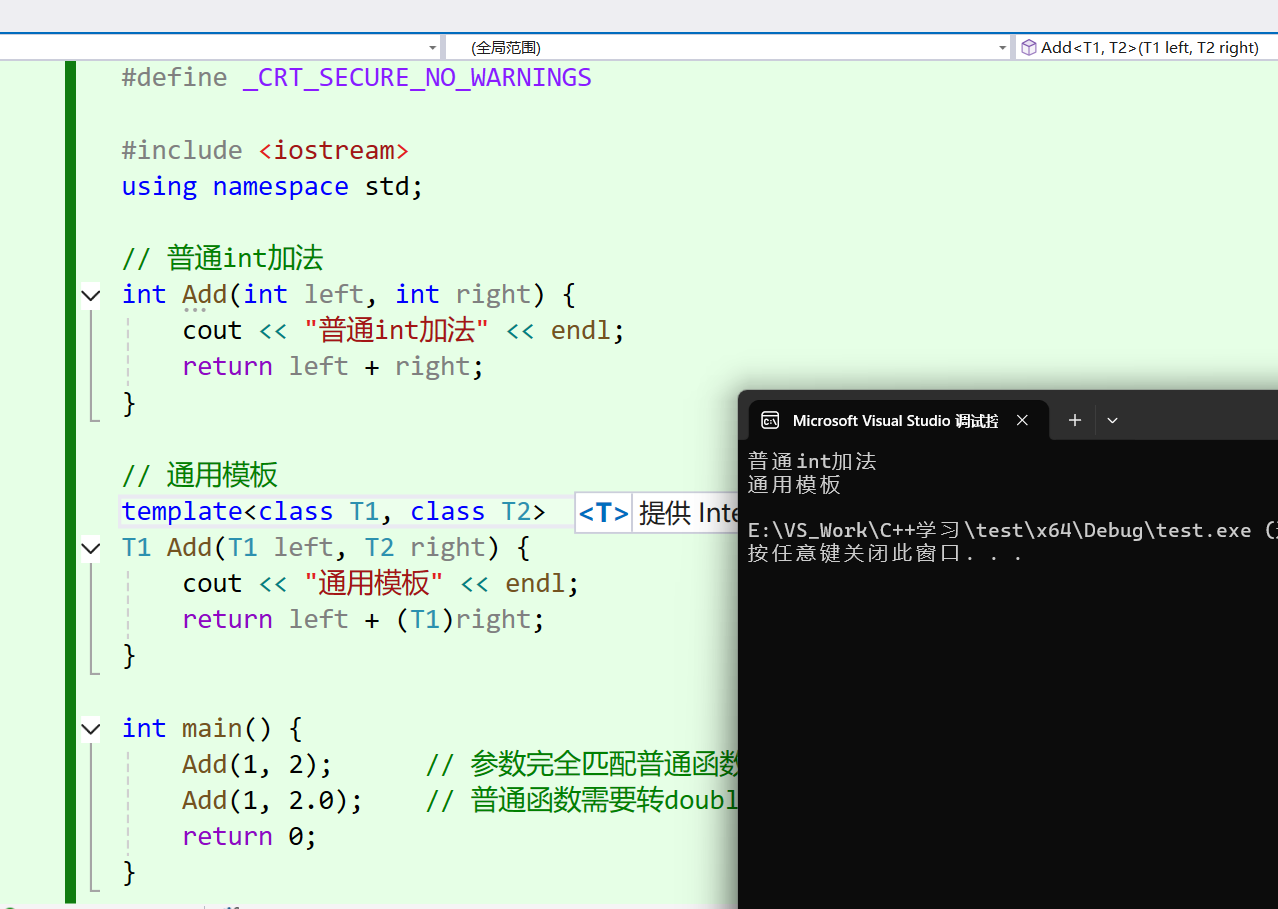1278x909 pixels.
Task: Click console output line 普通int加法
Action: coord(812,461)
